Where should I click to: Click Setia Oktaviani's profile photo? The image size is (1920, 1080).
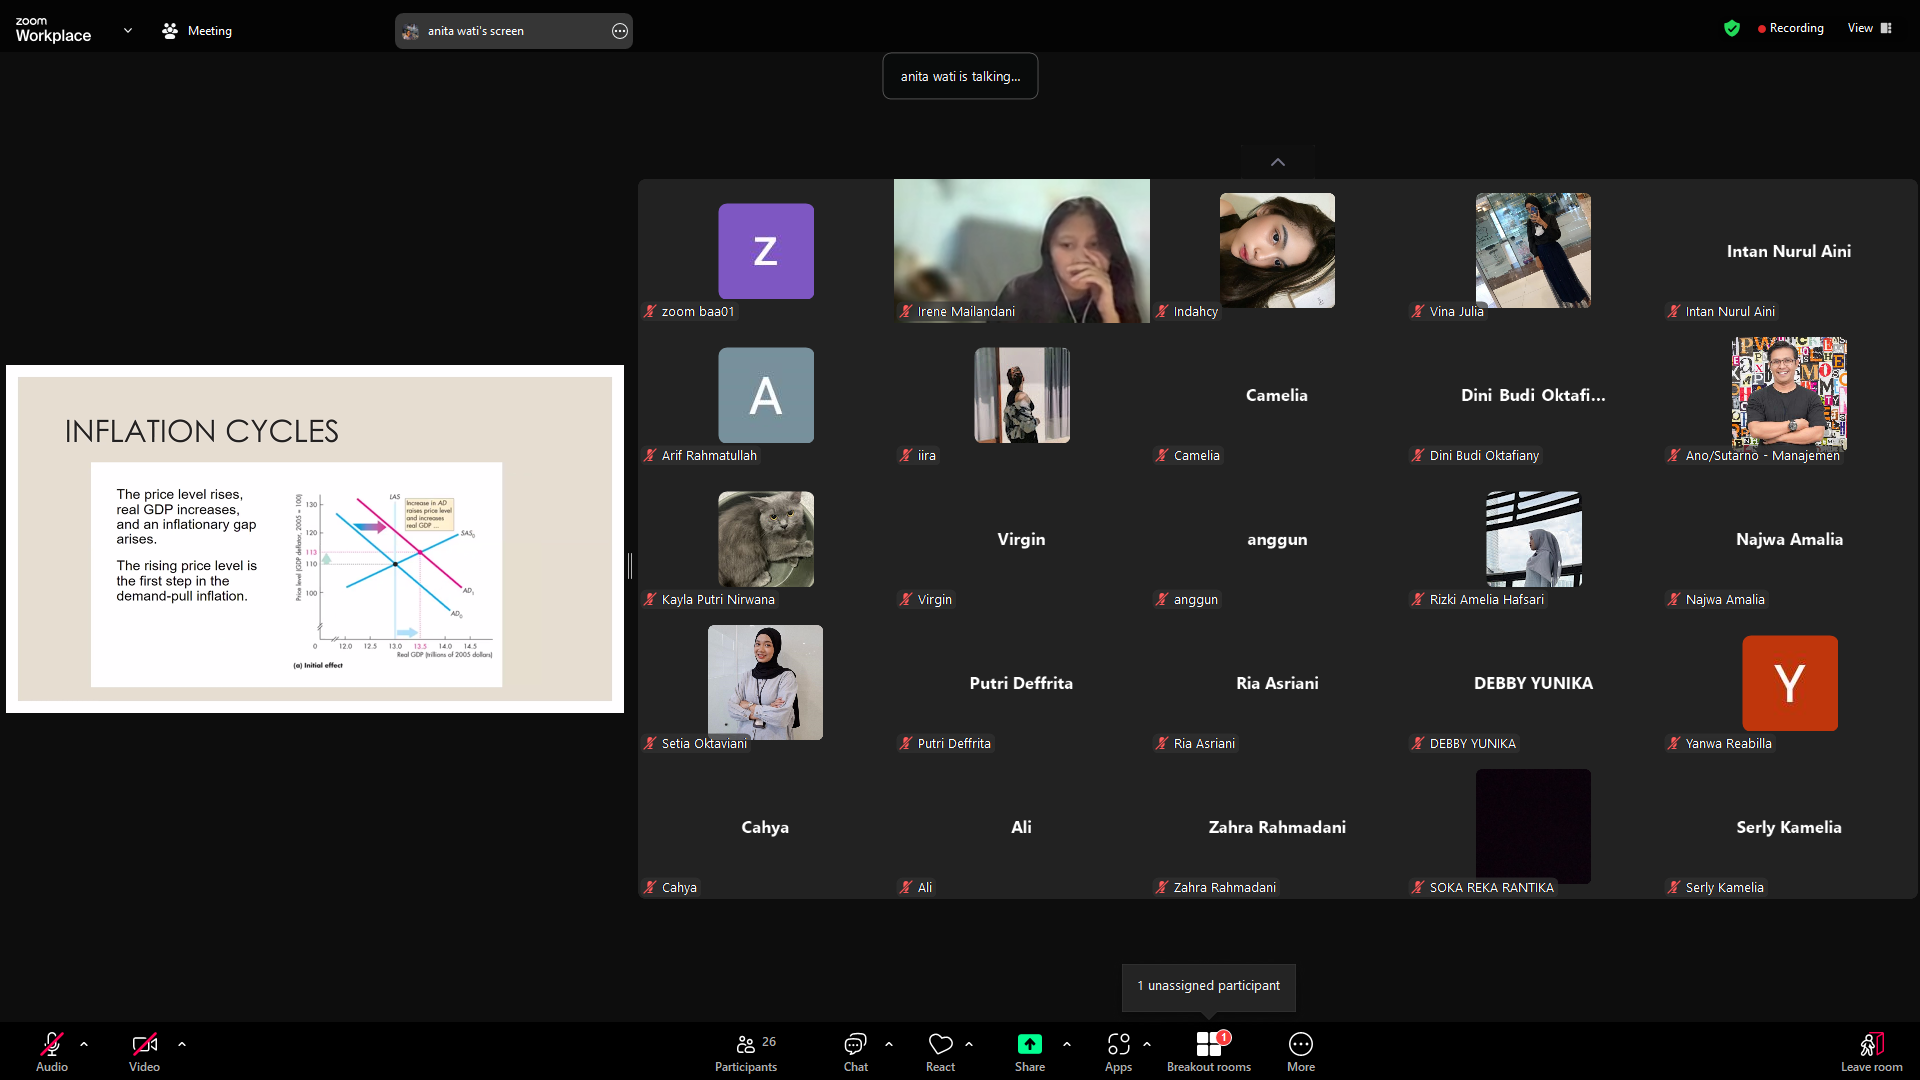[765, 682]
